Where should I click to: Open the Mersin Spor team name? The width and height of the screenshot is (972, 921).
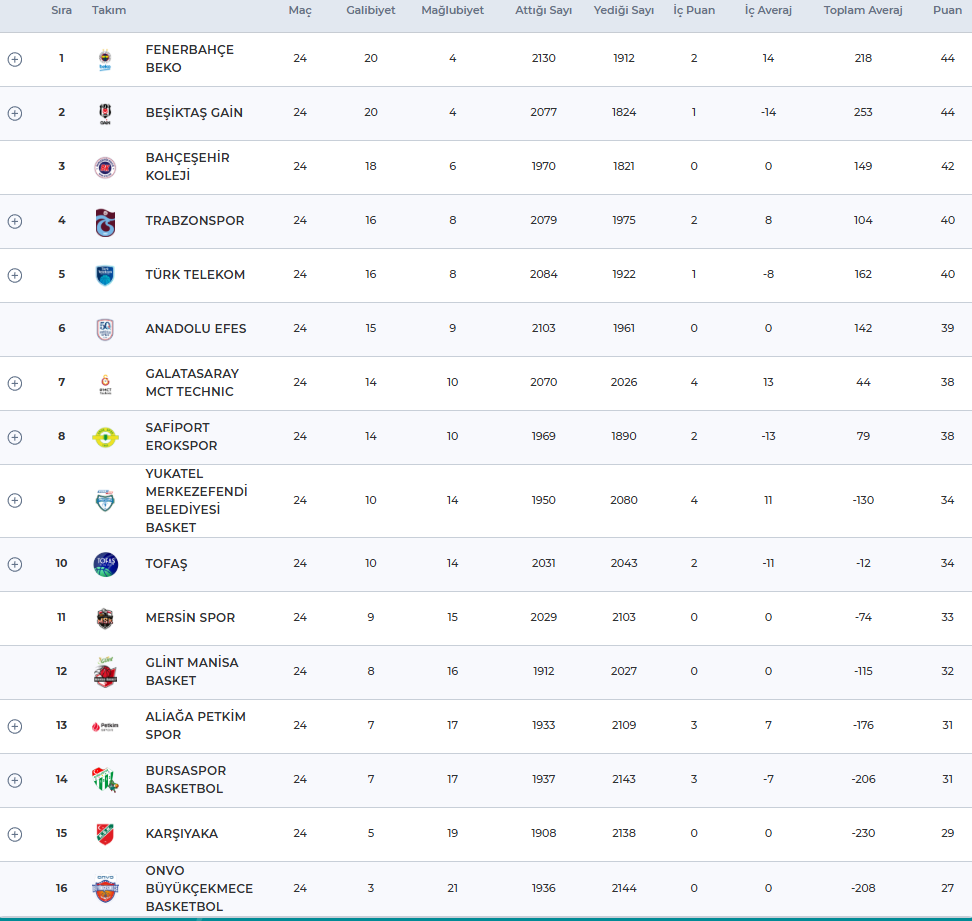click(190, 618)
